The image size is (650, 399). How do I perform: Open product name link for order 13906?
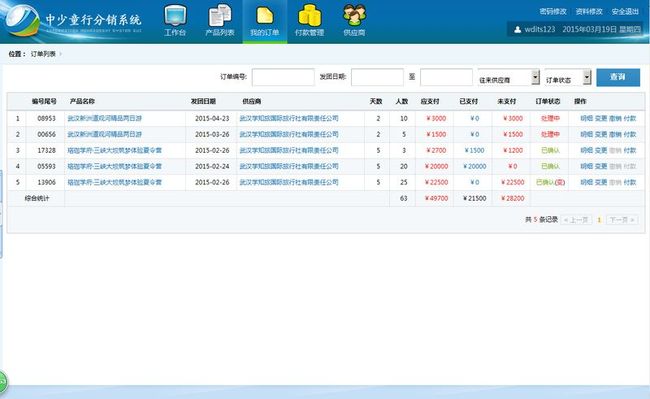(x=115, y=182)
